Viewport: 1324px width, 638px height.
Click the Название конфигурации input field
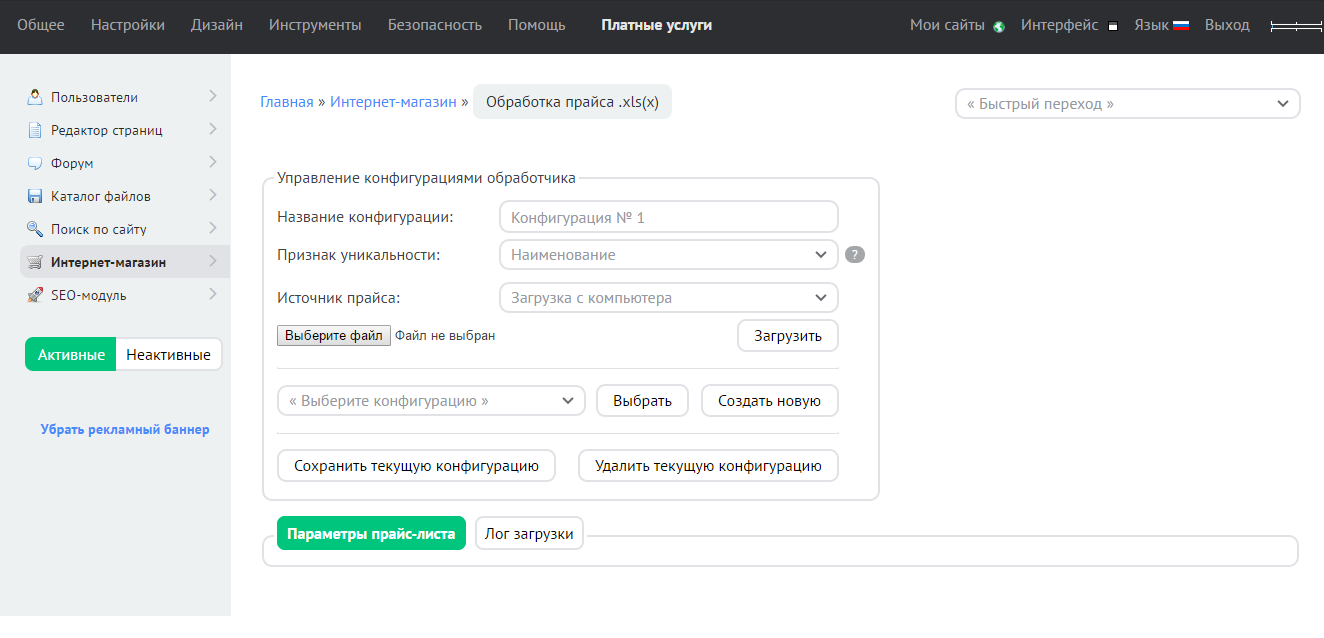coord(668,217)
